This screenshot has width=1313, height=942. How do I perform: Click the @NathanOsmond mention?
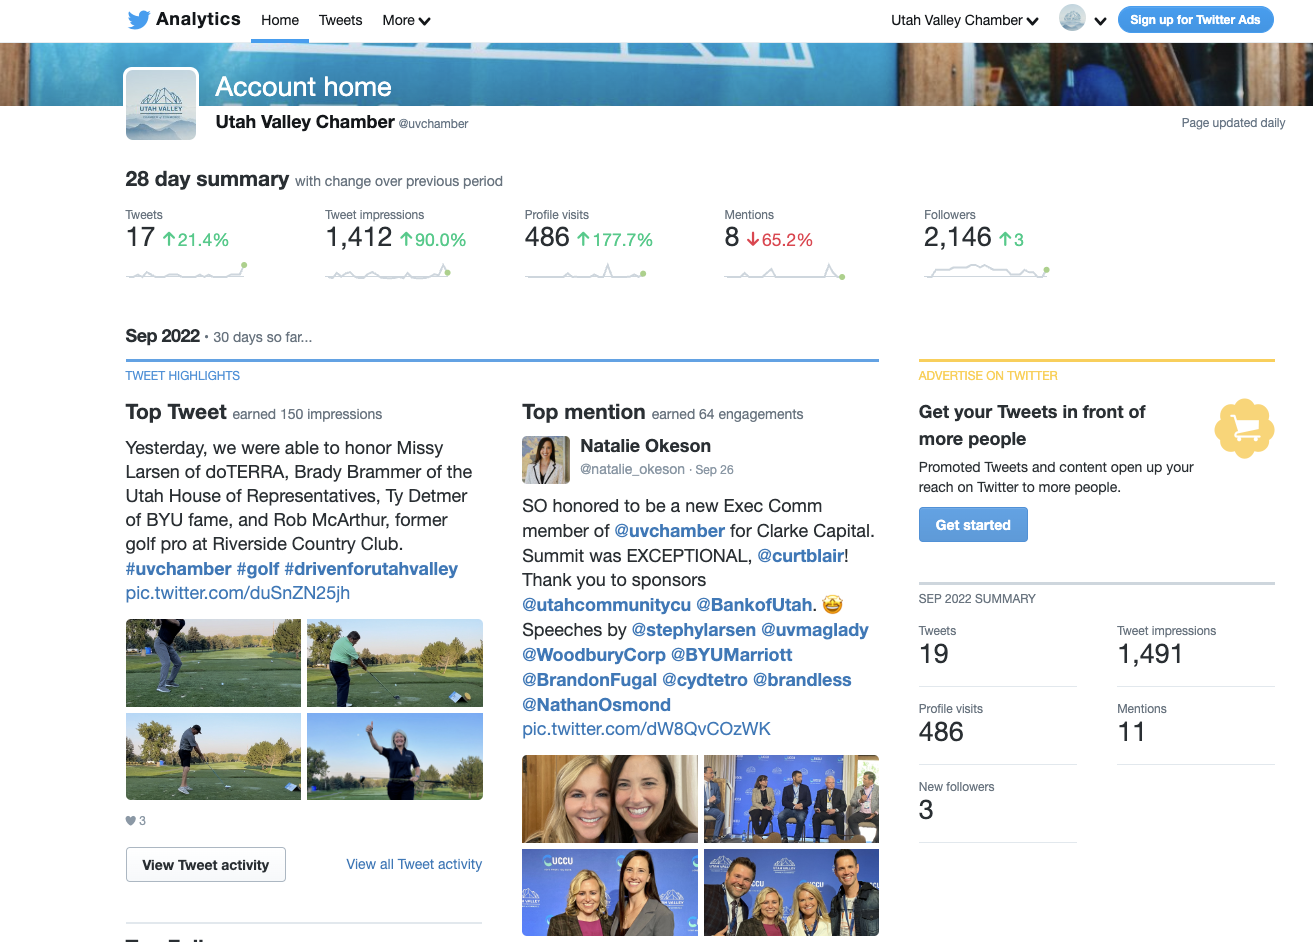point(597,705)
